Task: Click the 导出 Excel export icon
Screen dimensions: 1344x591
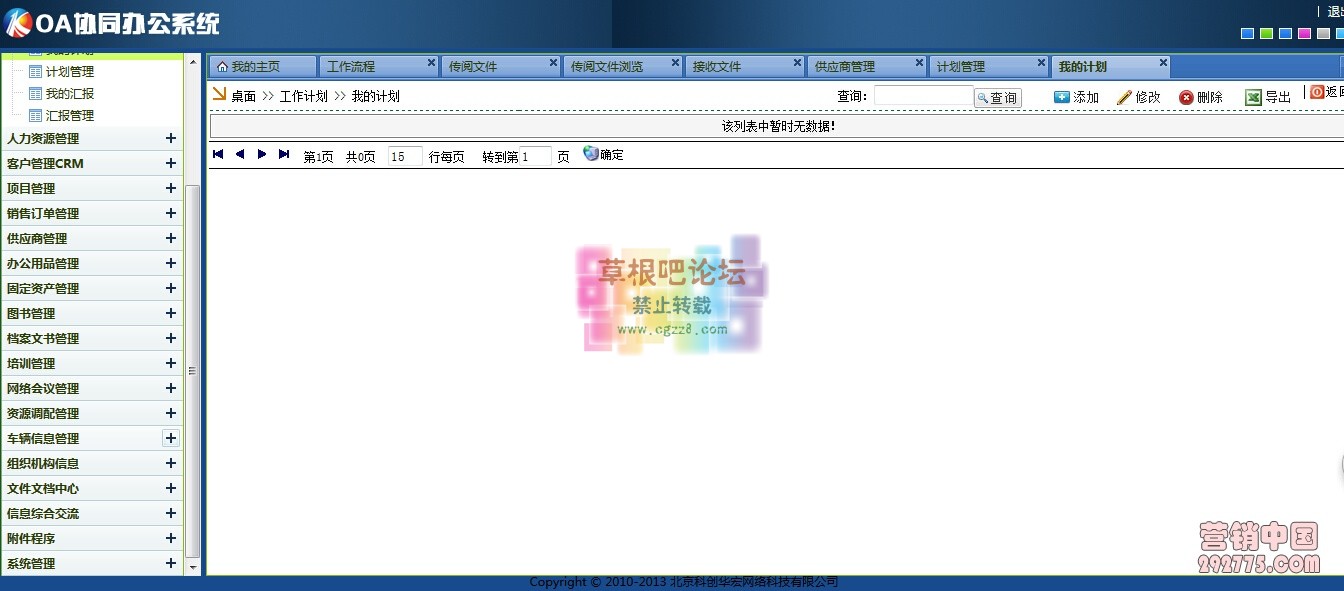Action: click(1253, 97)
